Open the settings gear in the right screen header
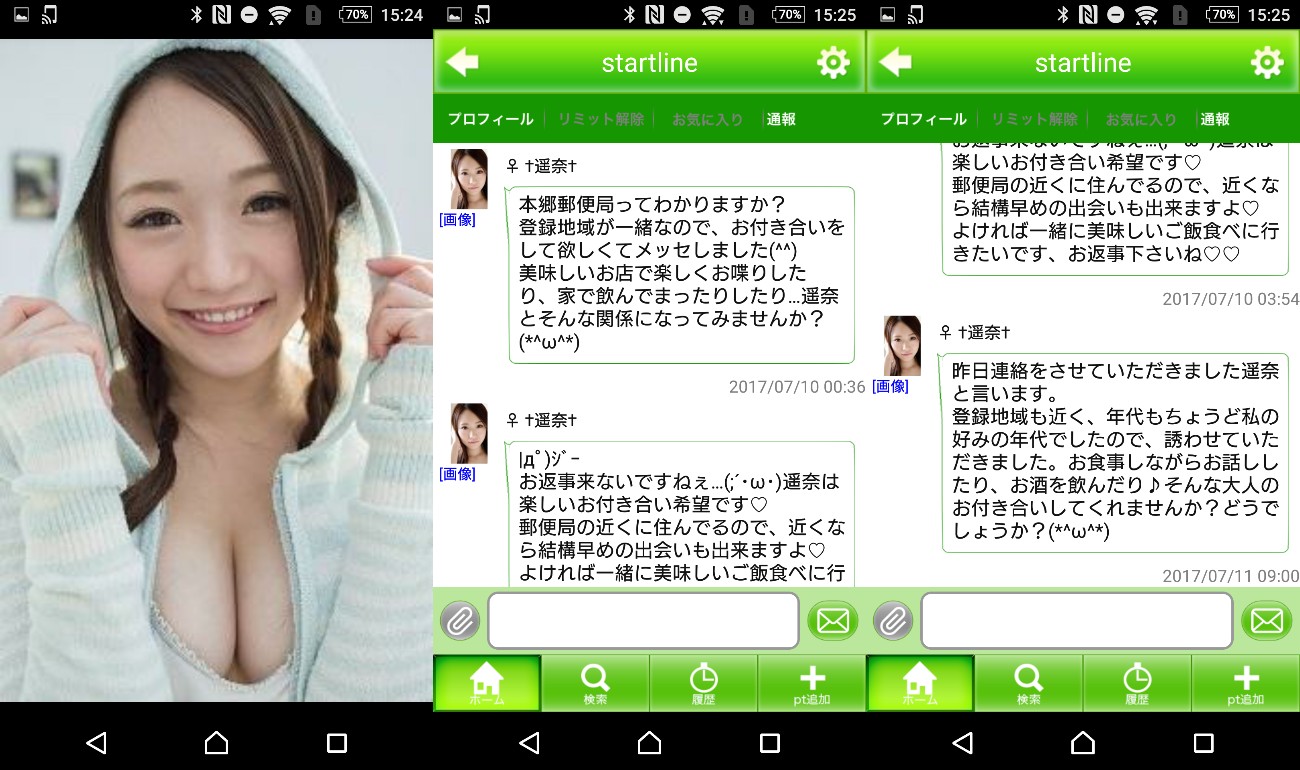This screenshot has height=770, width=1300. [x=1266, y=63]
